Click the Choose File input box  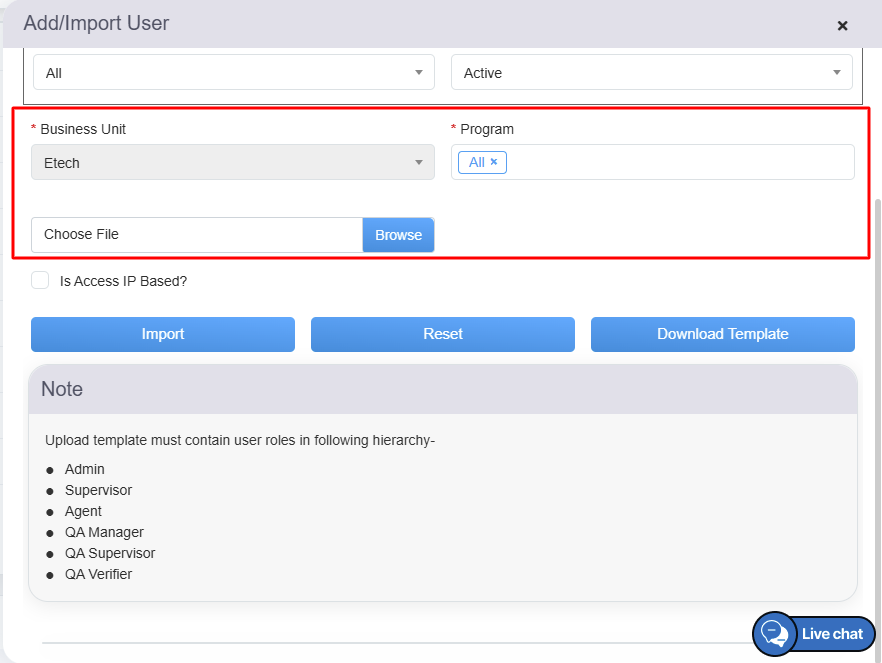tap(197, 235)
